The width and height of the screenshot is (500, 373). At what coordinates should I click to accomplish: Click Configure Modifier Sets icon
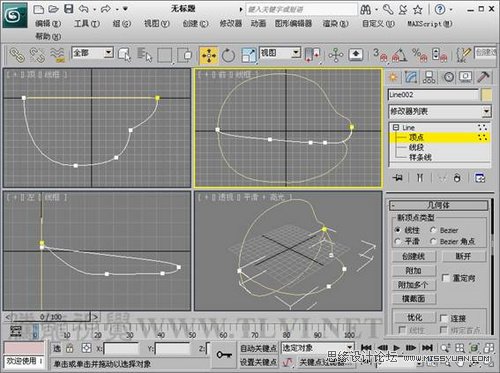(480, 178)
